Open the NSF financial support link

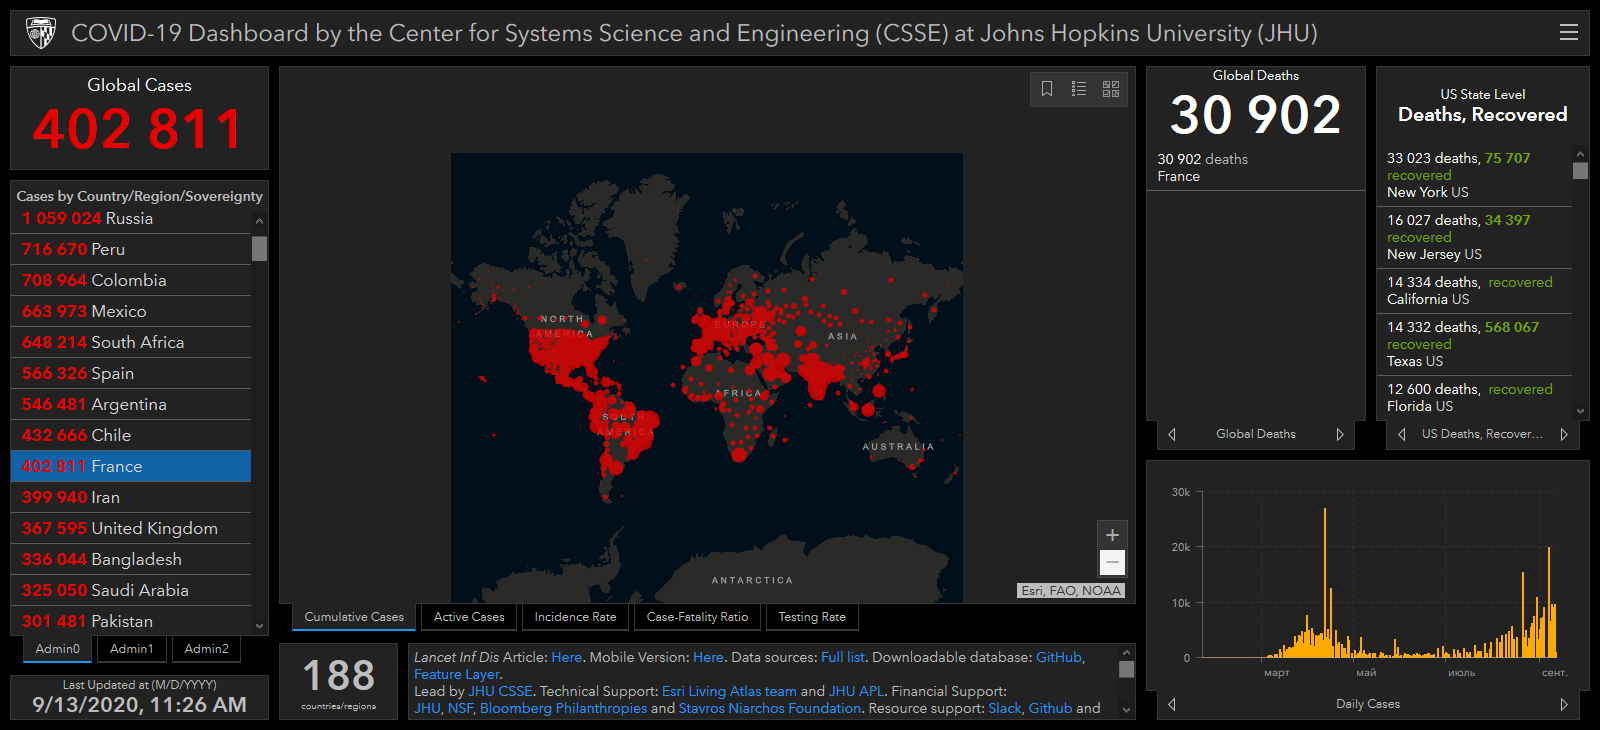(460, 708)
